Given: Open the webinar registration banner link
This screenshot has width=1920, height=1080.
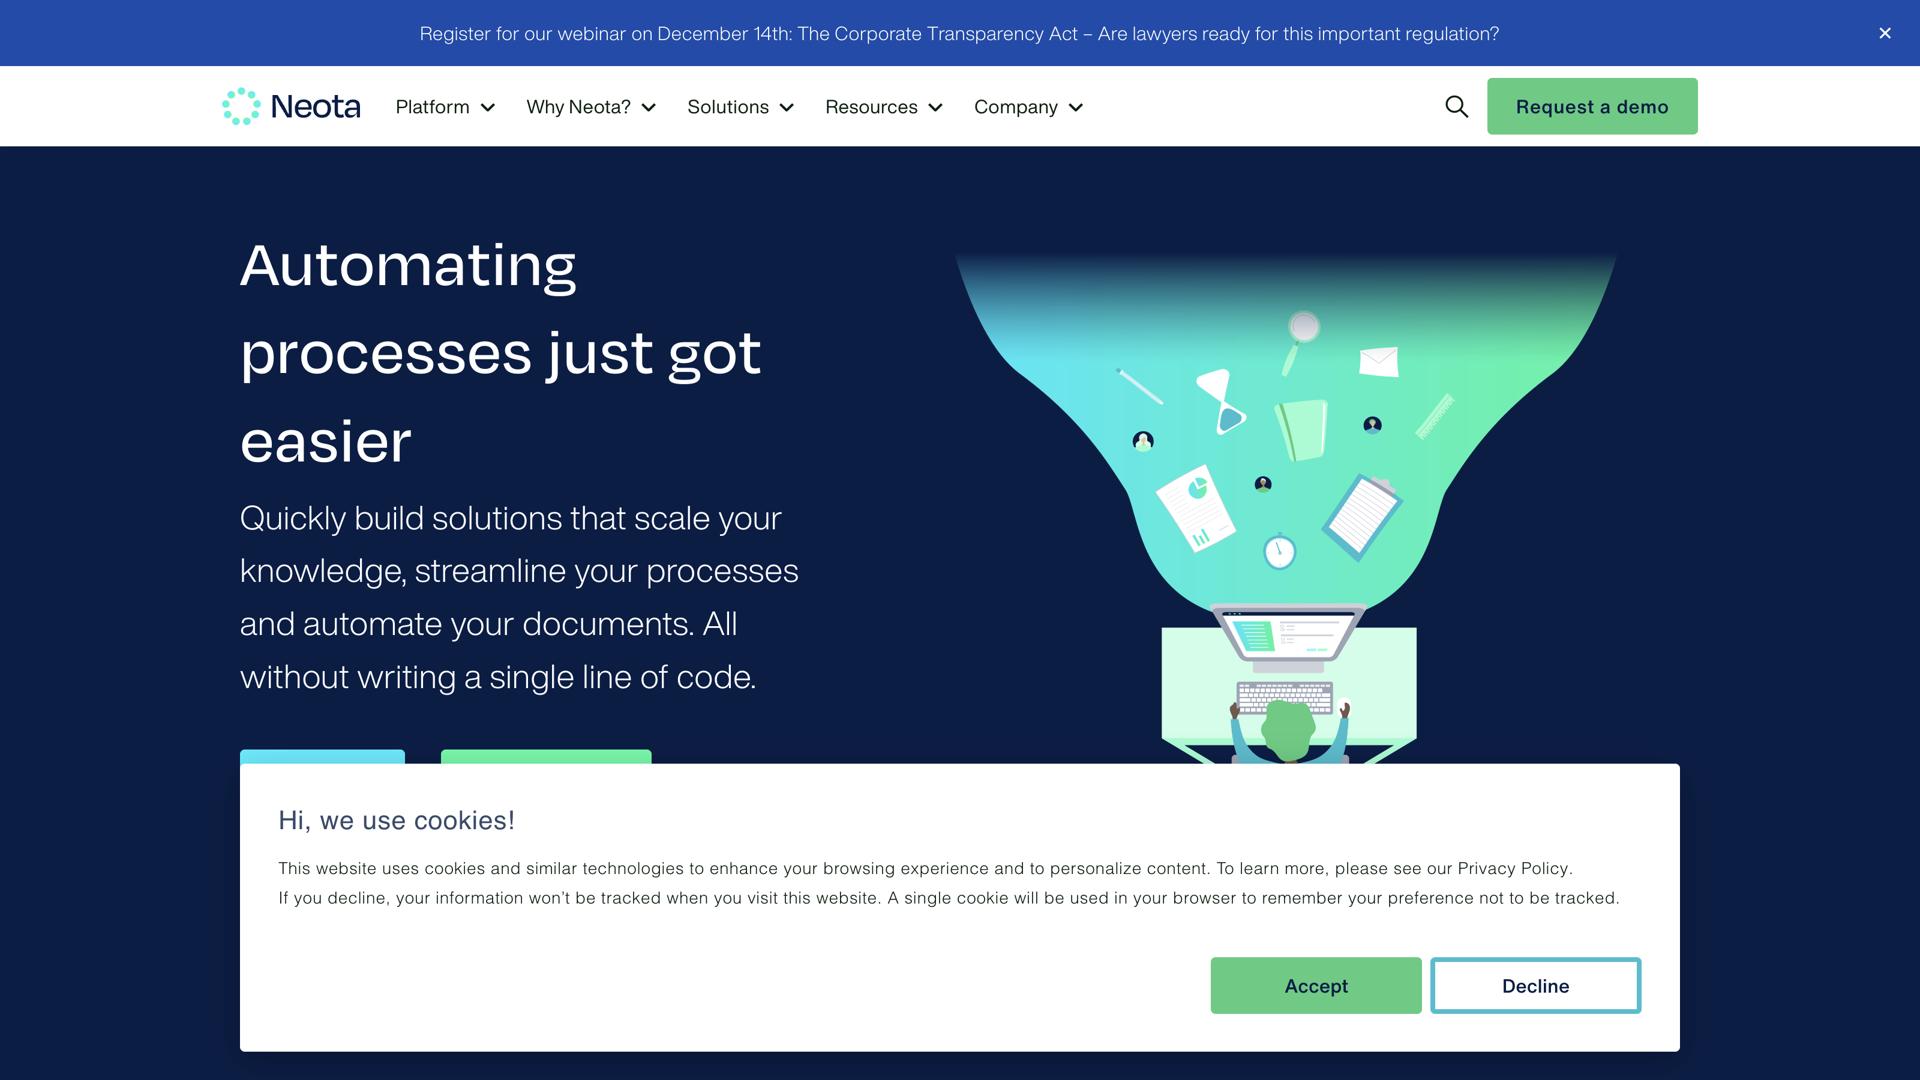Looking at the screenshot, I should pyautogui.click(x=958, y=34).
